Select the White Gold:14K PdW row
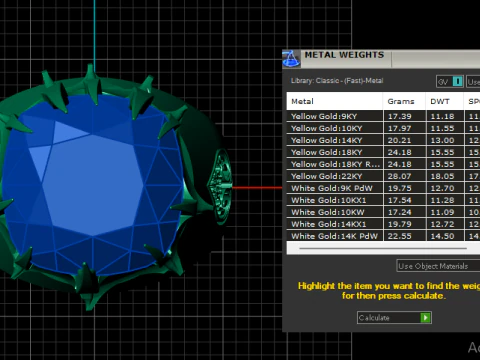The height and width of the screenshot is (360, 480). [x=383, y=236]
